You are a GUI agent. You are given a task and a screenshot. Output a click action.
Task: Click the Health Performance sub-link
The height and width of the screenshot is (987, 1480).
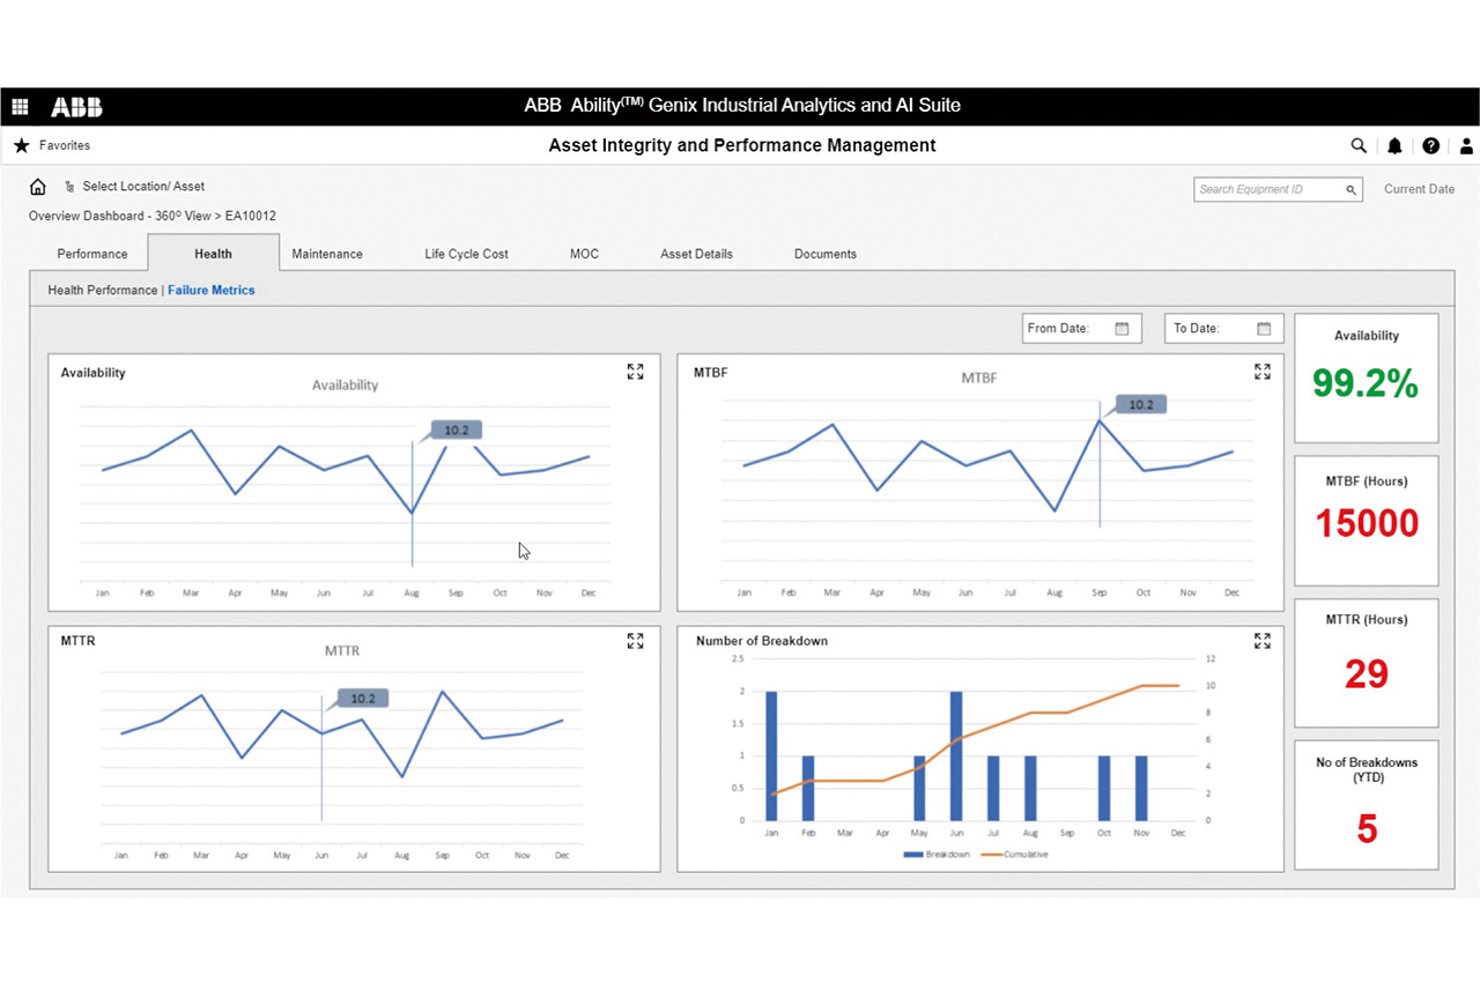coord(102,290)
